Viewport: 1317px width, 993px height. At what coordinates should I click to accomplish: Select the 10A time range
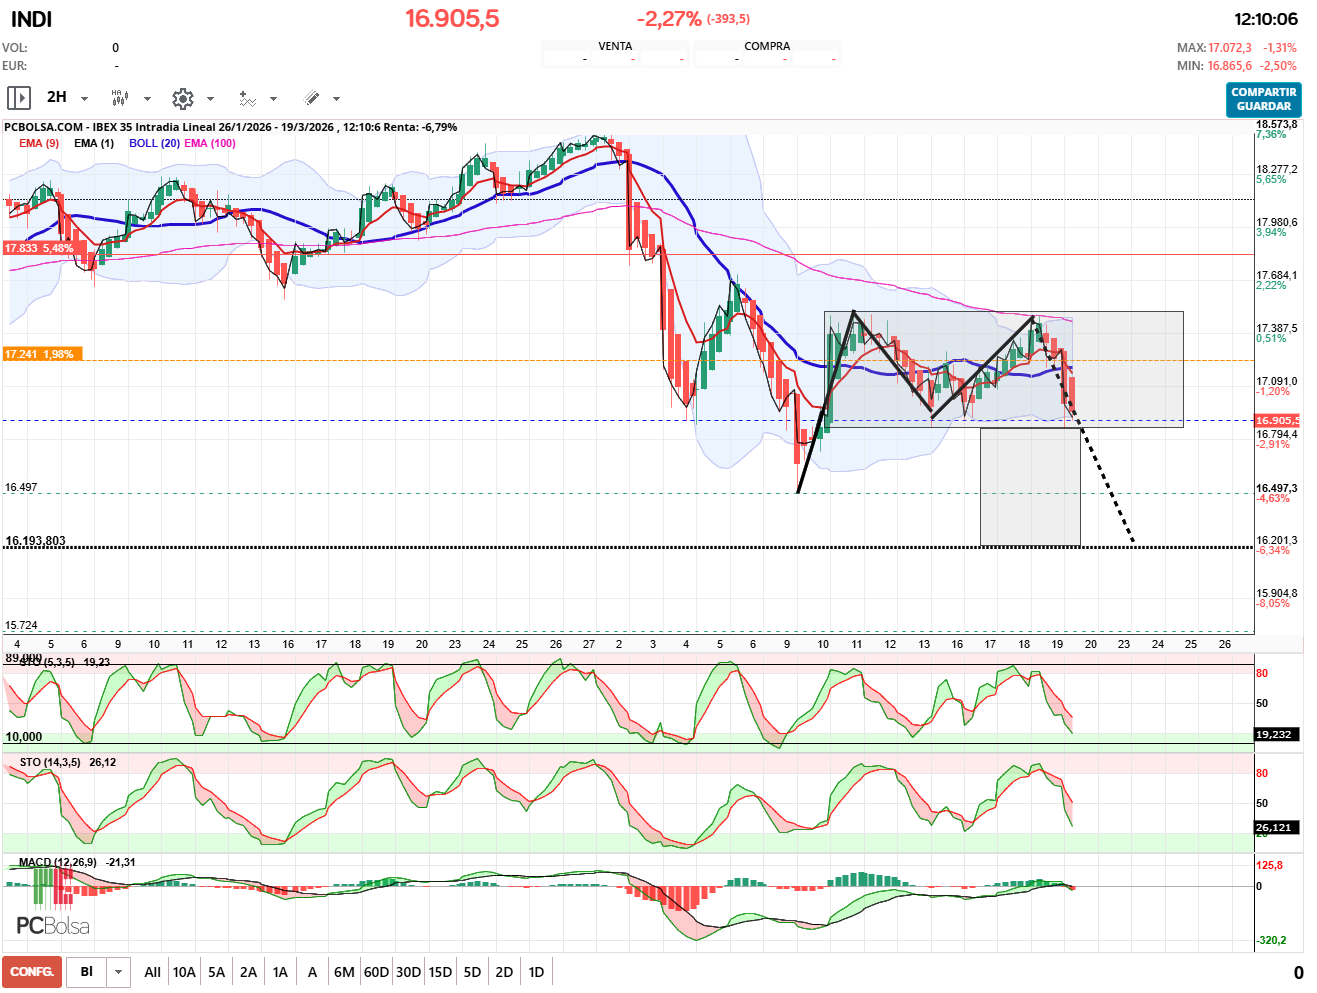pos(184,972)
